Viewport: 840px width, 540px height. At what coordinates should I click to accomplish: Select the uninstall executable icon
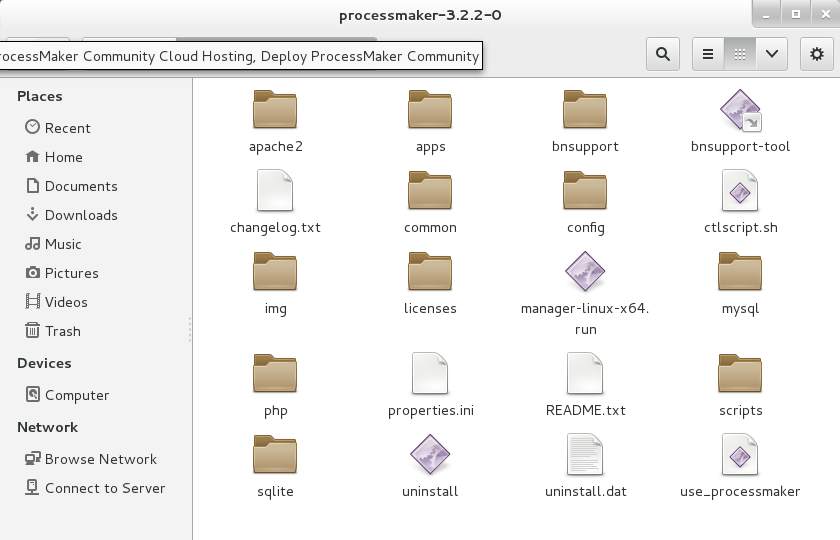(x=430, y=455)
